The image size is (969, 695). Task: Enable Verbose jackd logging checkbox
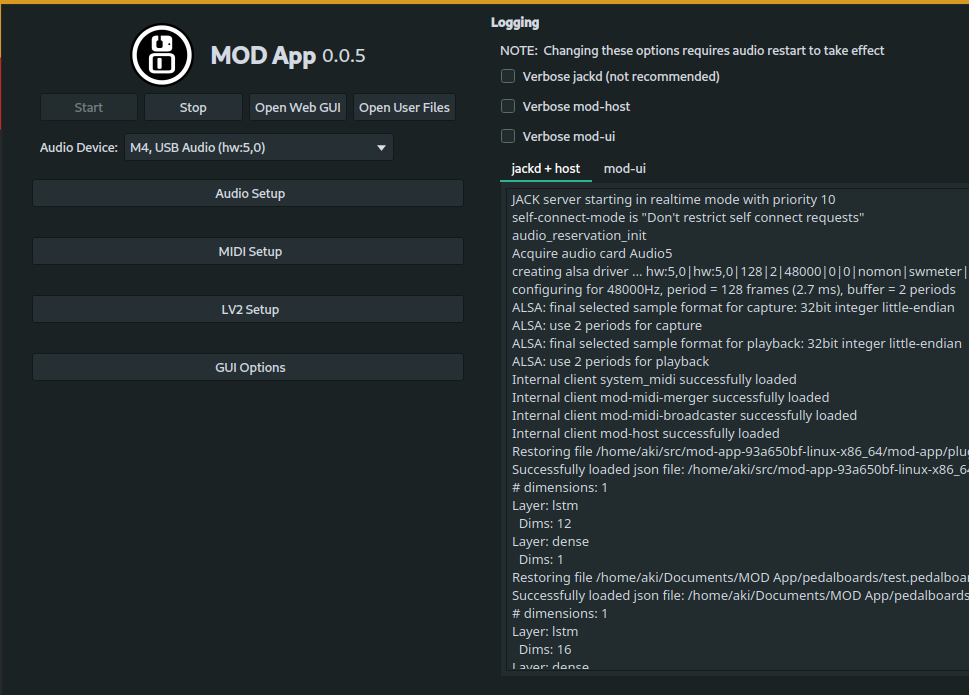508,76
